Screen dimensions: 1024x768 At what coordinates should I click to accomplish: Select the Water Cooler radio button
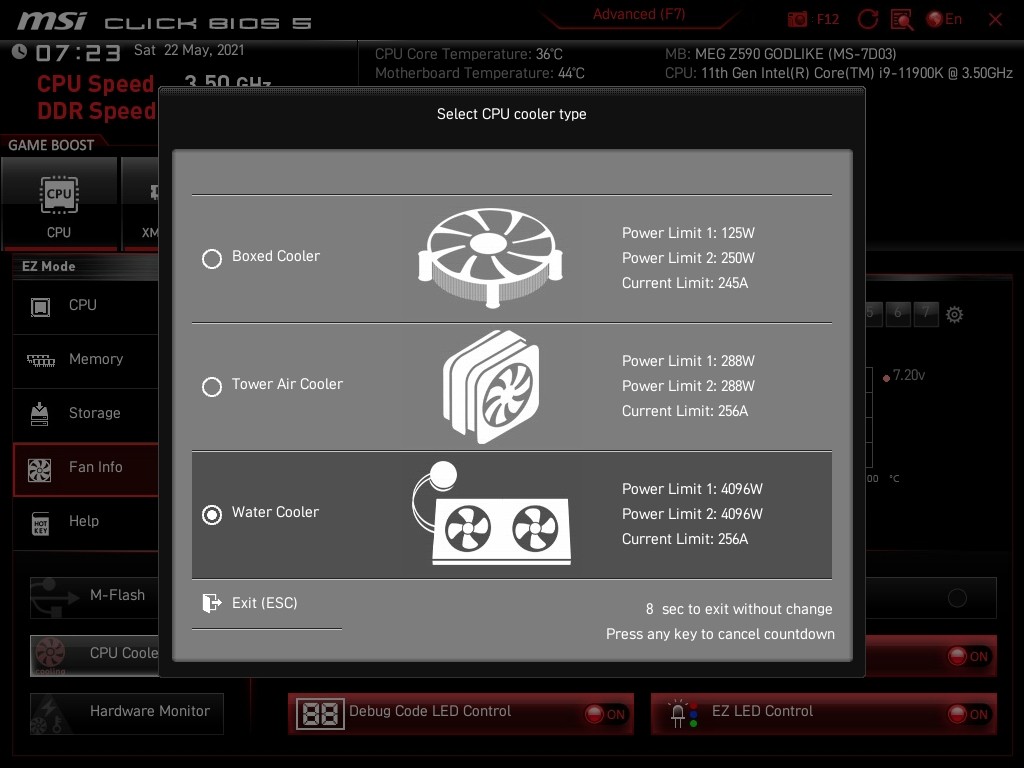pos(212,515)
